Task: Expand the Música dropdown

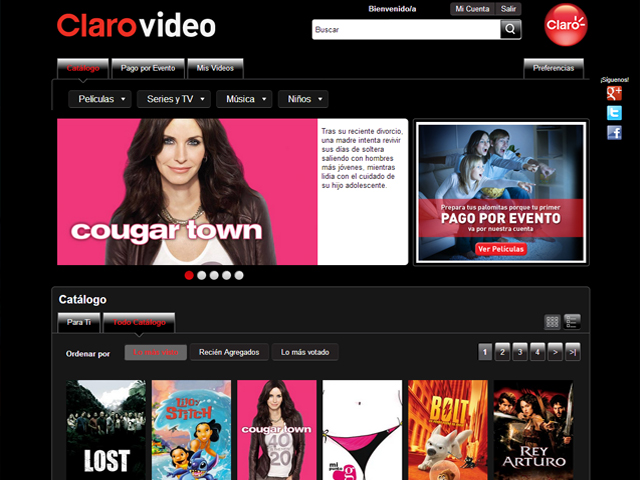Action: [244, 99]
